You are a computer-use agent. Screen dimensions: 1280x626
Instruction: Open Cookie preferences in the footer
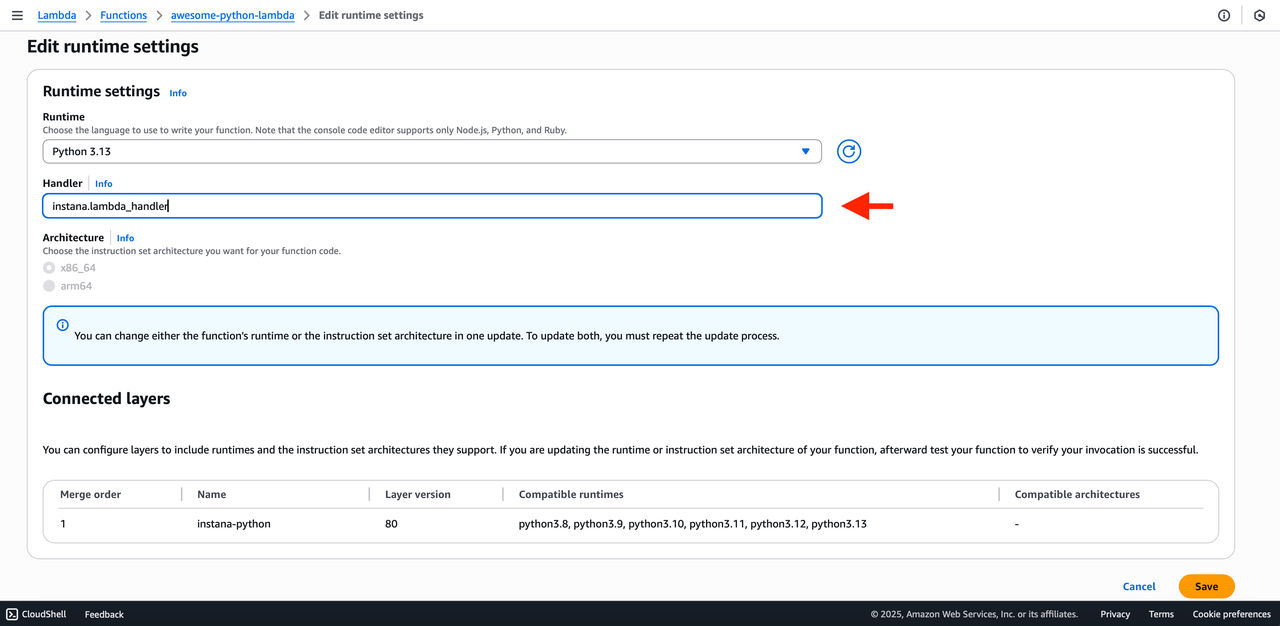pos(1231,614)
